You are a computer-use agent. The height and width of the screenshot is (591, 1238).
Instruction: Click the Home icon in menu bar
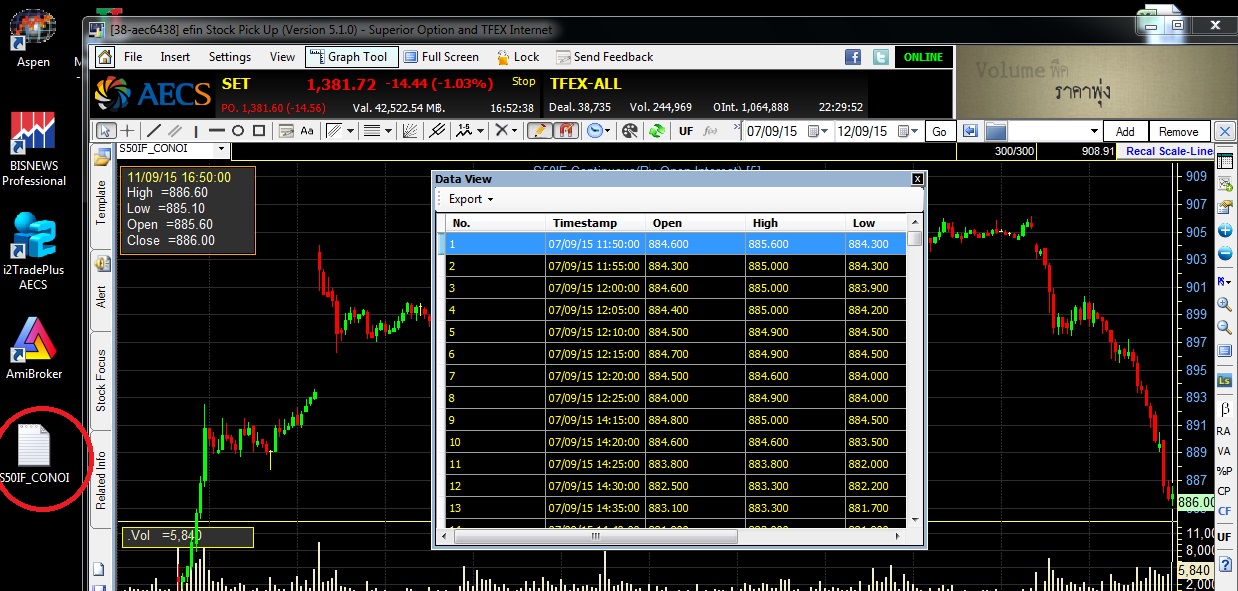click(x=104, y=57)
